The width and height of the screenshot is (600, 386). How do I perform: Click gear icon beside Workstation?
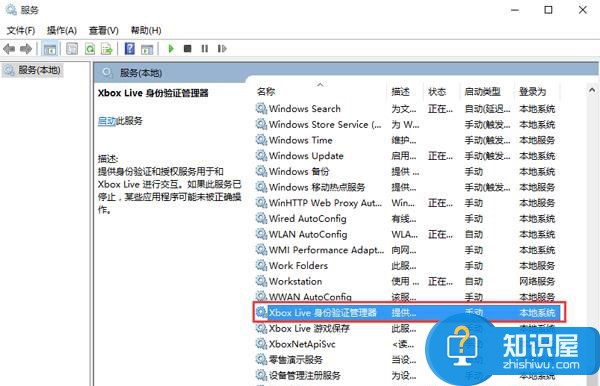[x=261, y=281]
